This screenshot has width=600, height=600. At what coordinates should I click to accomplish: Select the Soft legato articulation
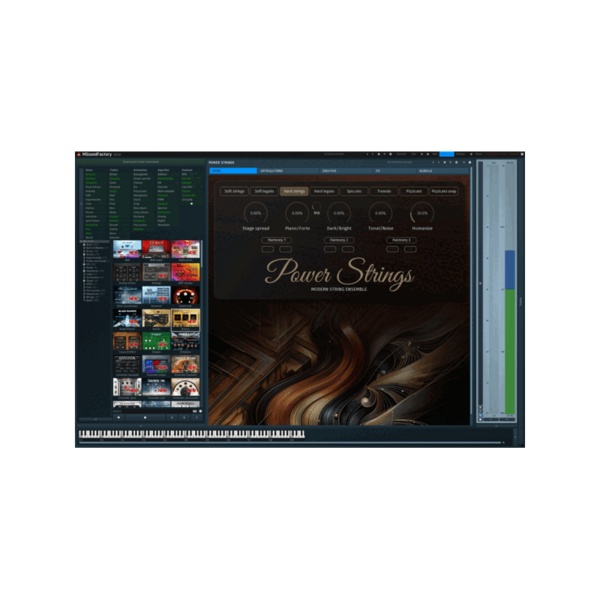pyautogui.click(x=264, y=191)
